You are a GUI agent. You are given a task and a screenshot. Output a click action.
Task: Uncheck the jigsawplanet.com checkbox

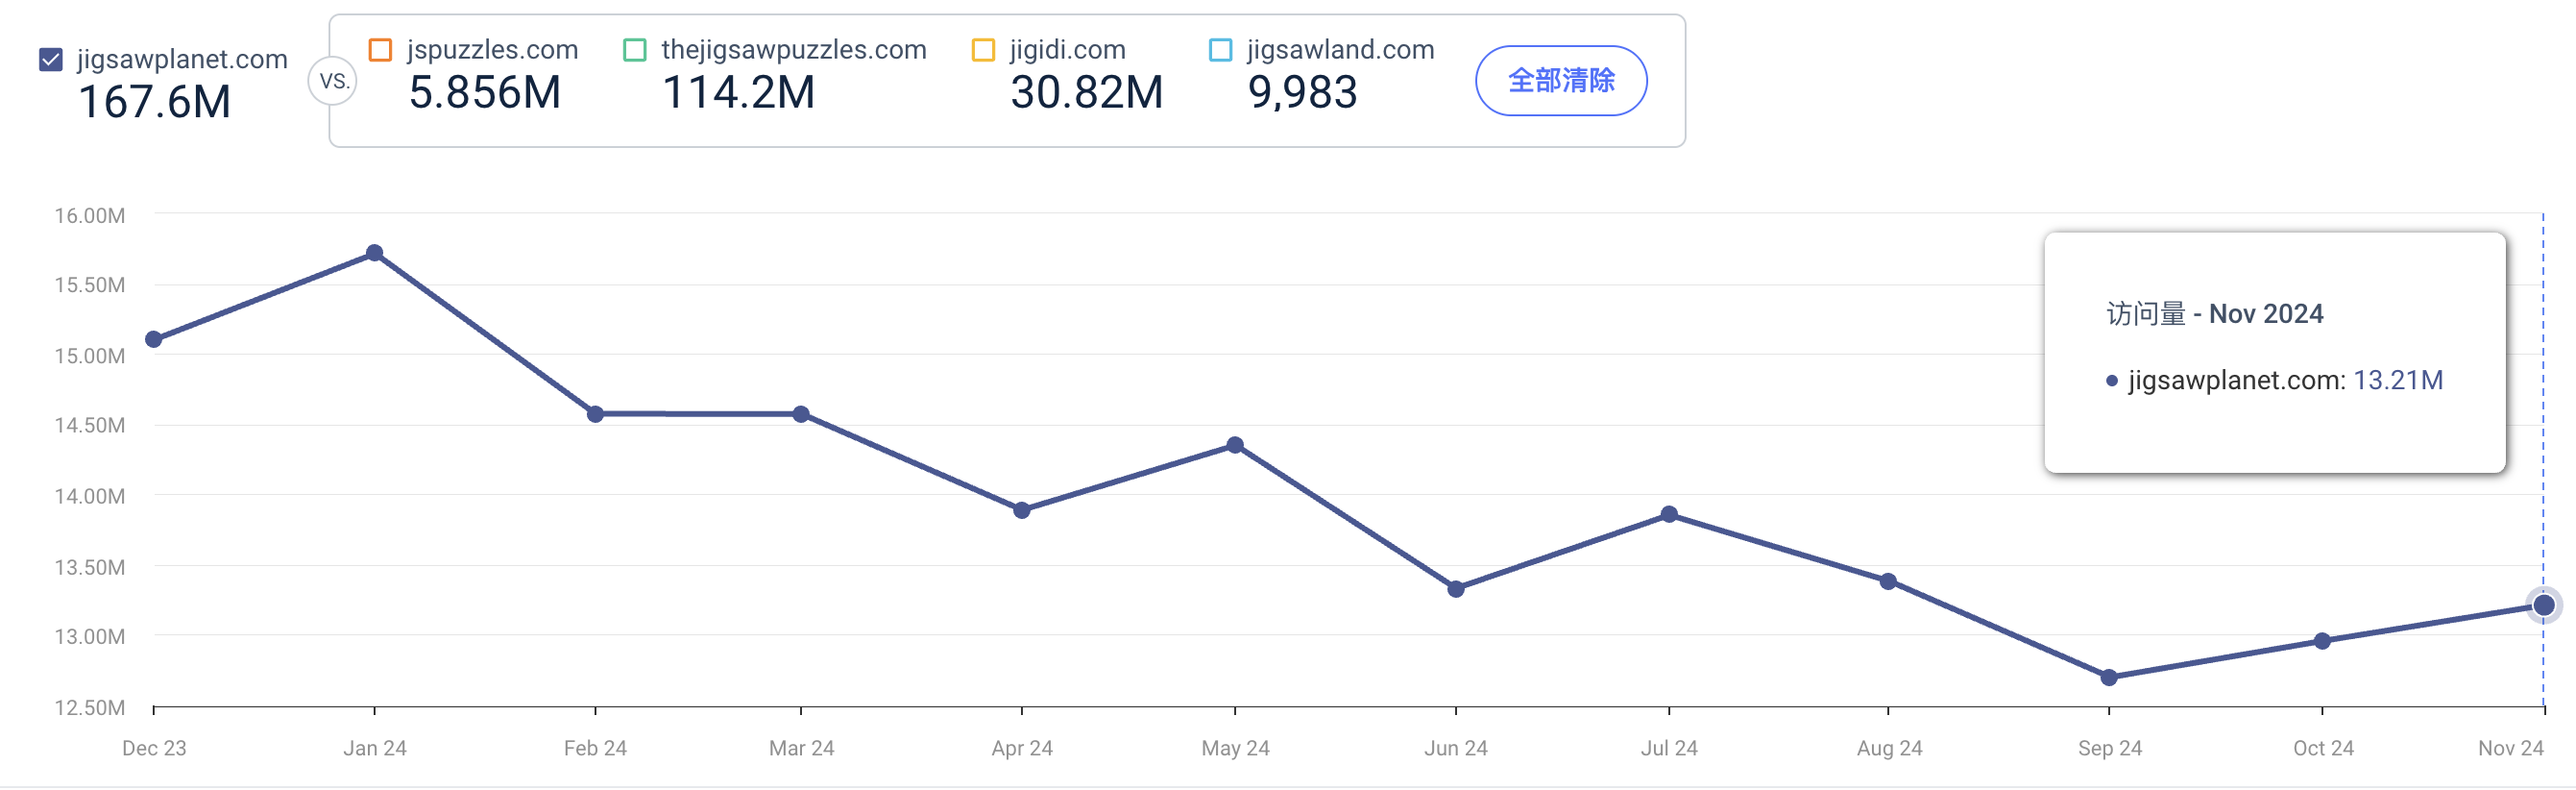tap(51, 60)
